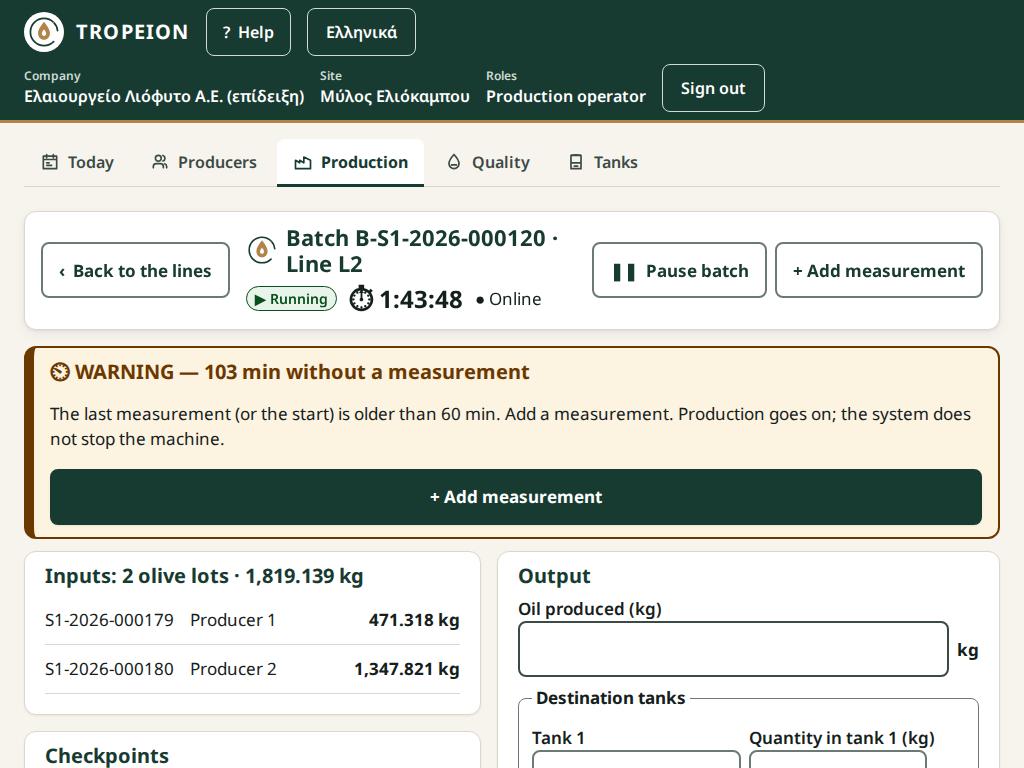Click the Producer 2 label
Image resolution: width=1024 pixels, height=768 pixels.
point(233,669)
